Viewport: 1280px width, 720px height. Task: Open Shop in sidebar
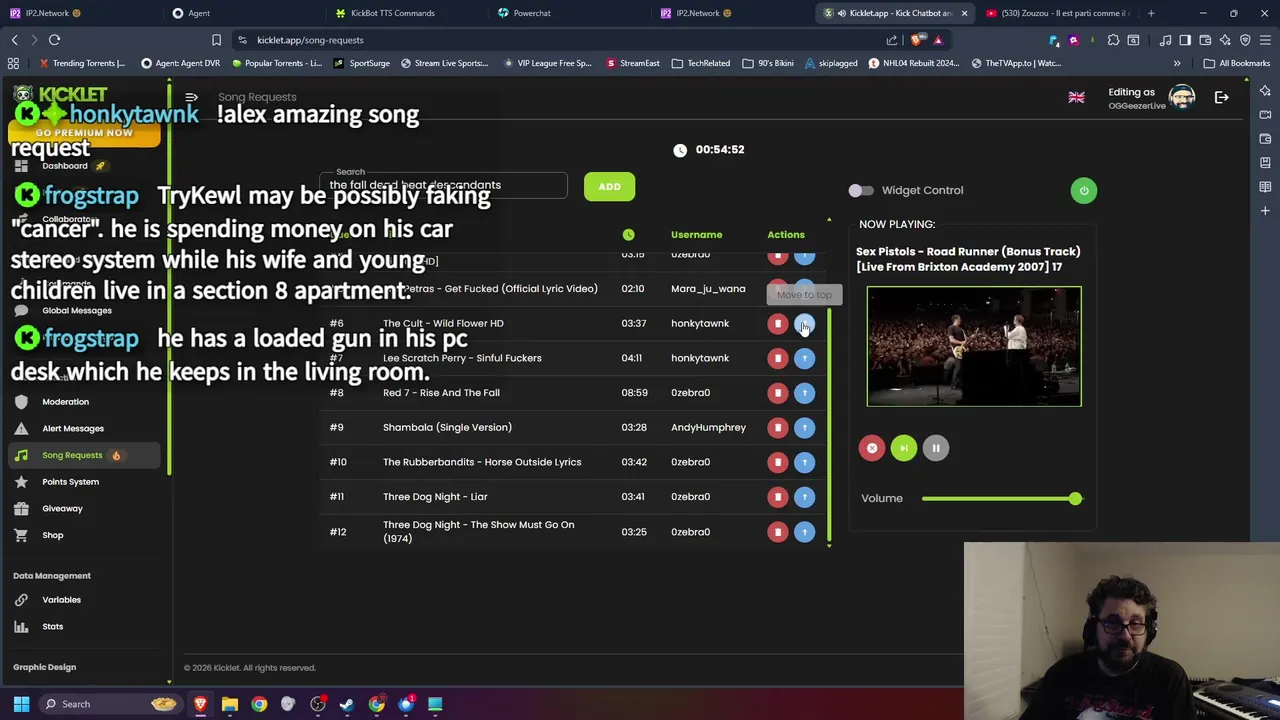[x=52, y=535]
